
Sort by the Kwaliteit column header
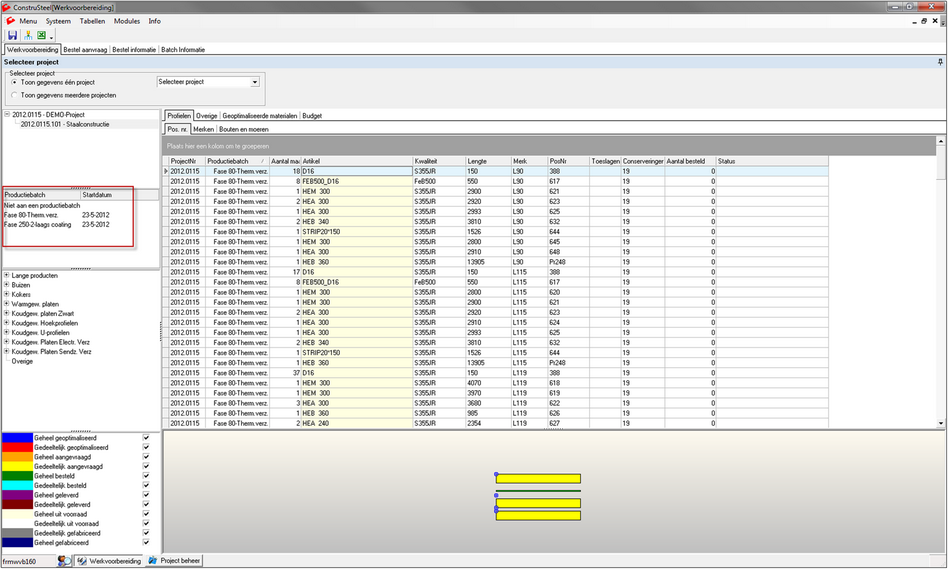coord(439,161)
